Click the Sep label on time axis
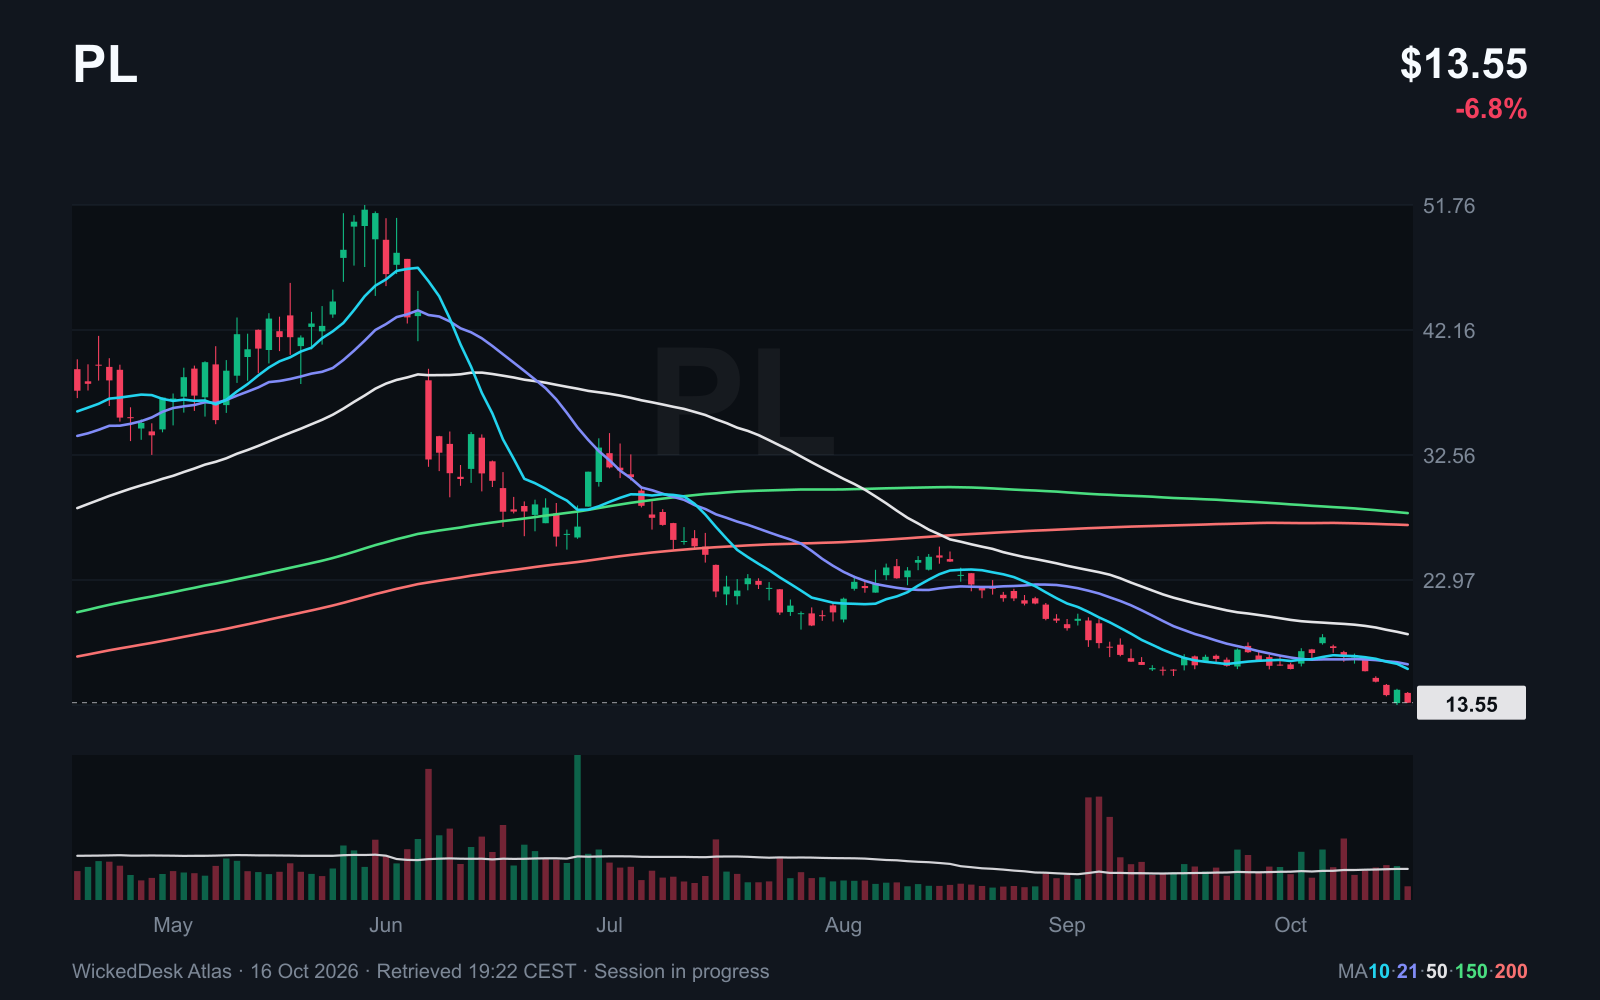This screenshot has height=1000, width=1600. coord(1067,925)
